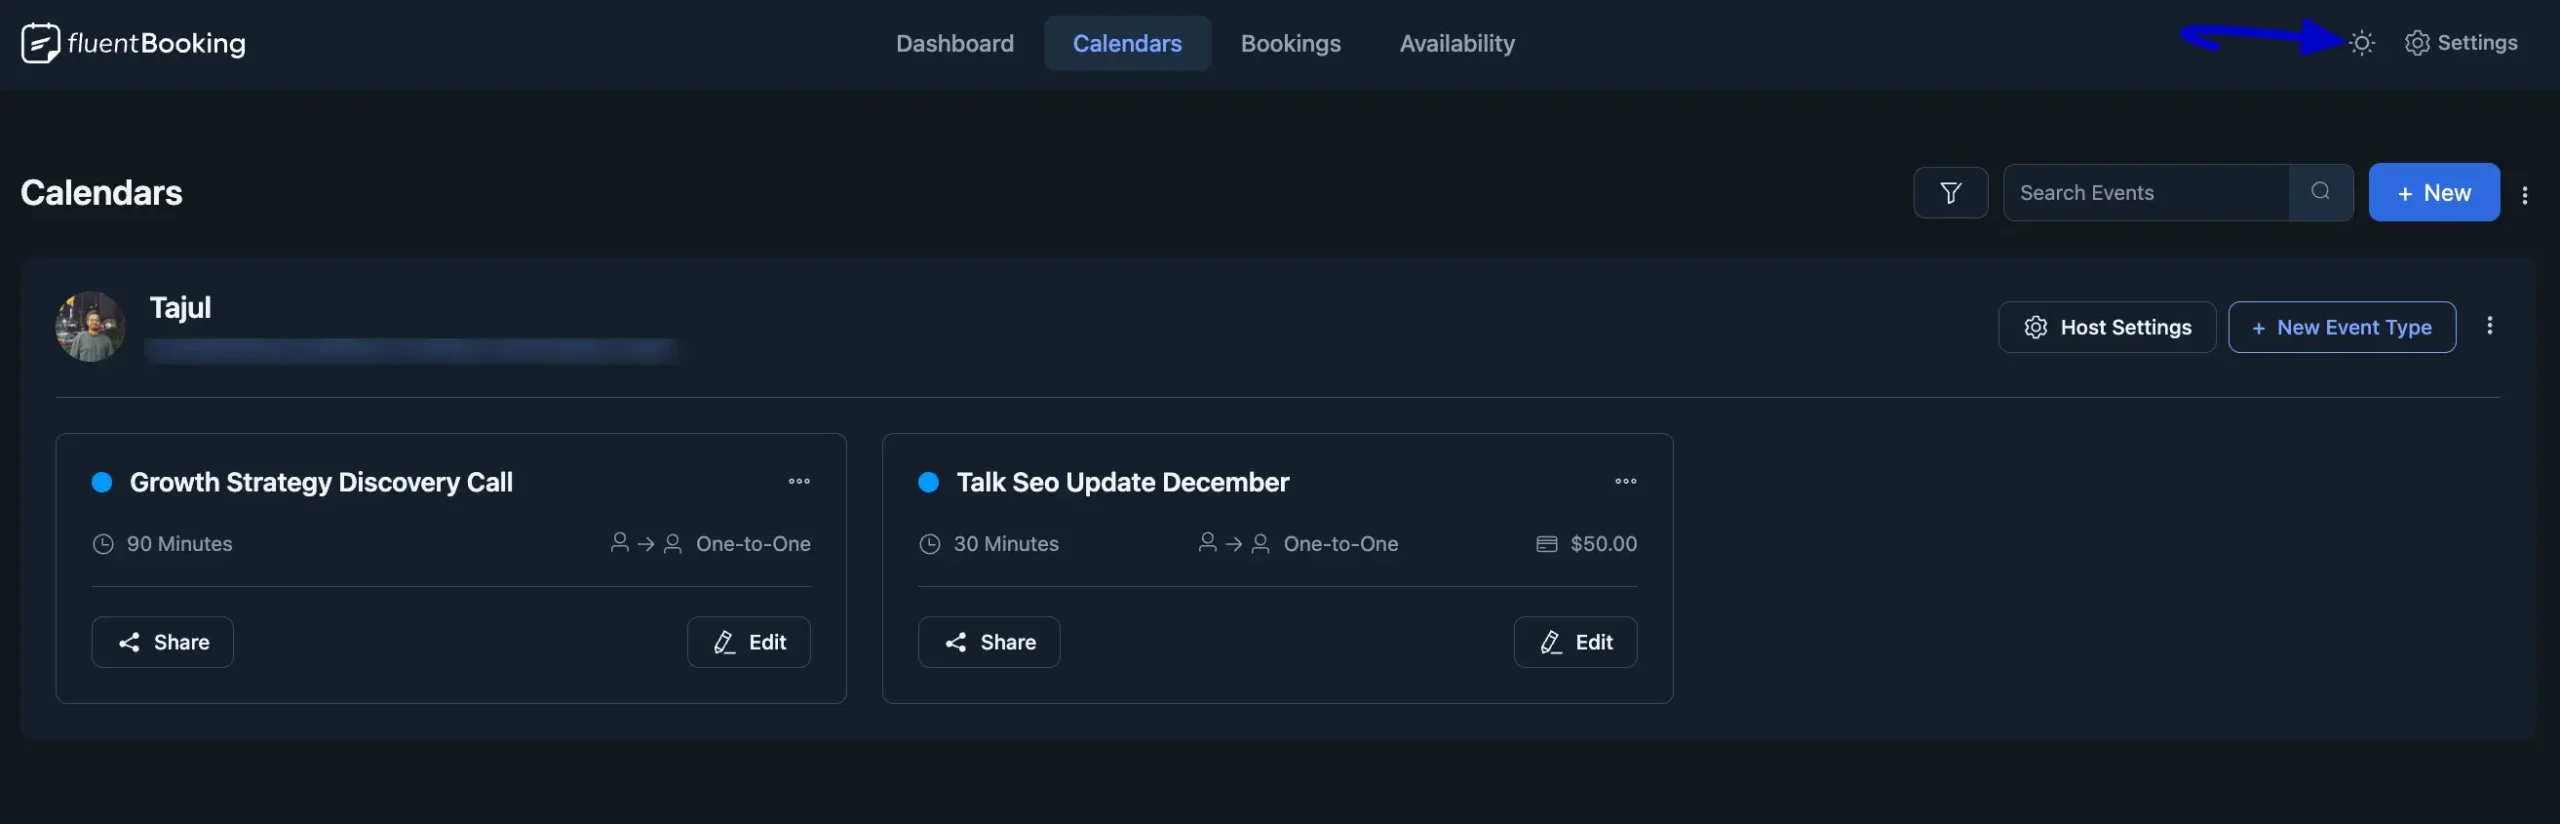Click the clock icon on Growth Strategy Discovery Call
This screenshot has width=2560, height=824.
pos(101,544)
